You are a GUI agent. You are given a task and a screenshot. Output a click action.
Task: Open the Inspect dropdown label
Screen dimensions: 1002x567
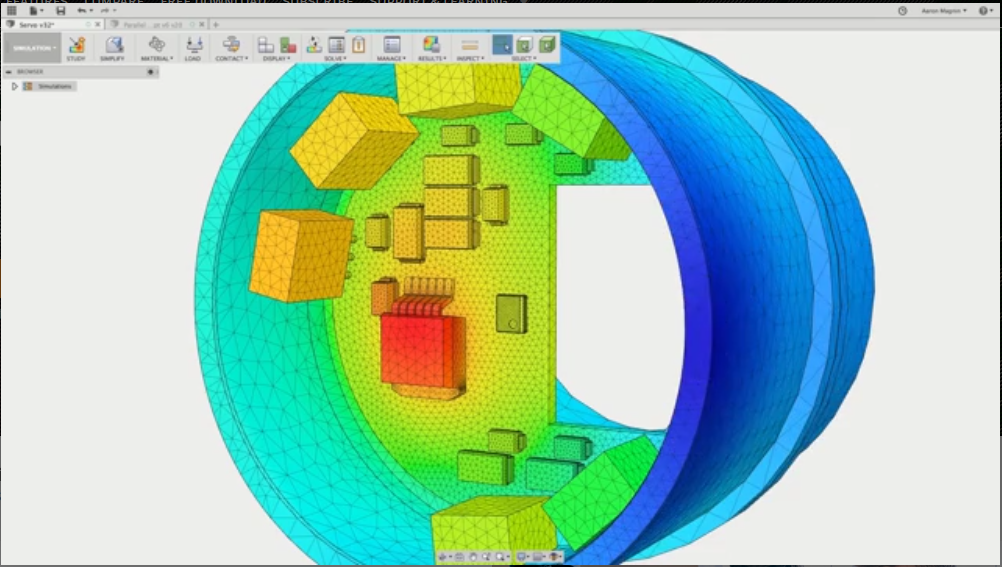[x=470, y=58]
